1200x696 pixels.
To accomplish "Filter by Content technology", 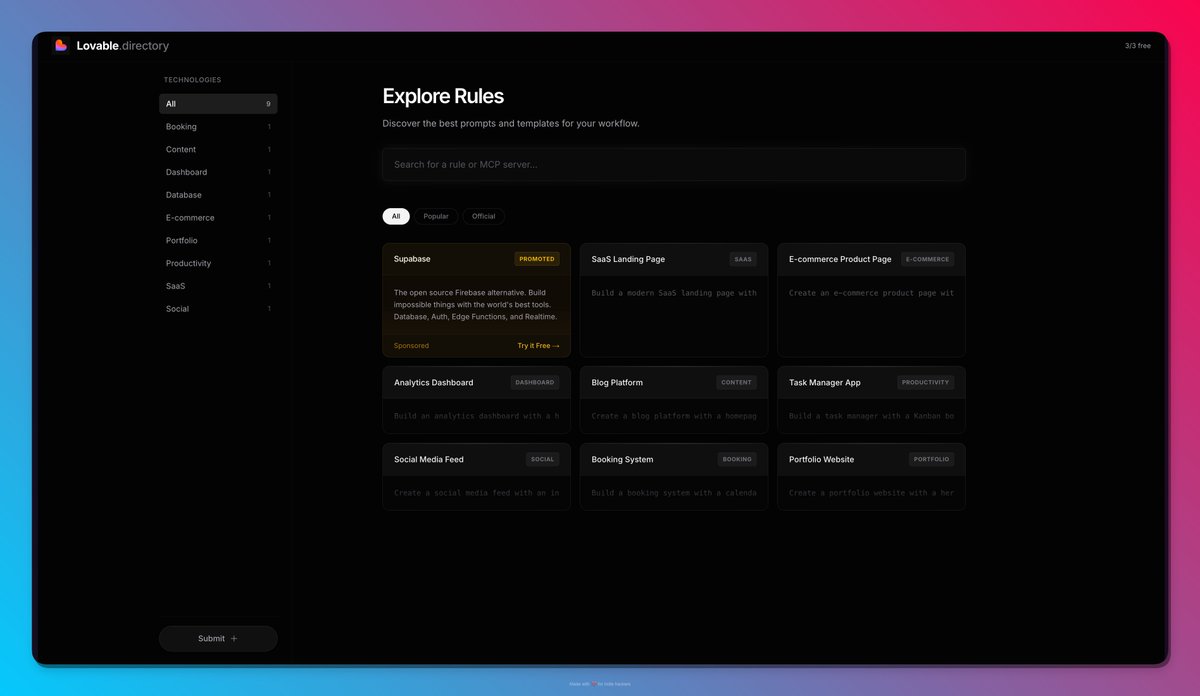I will 218,149.
